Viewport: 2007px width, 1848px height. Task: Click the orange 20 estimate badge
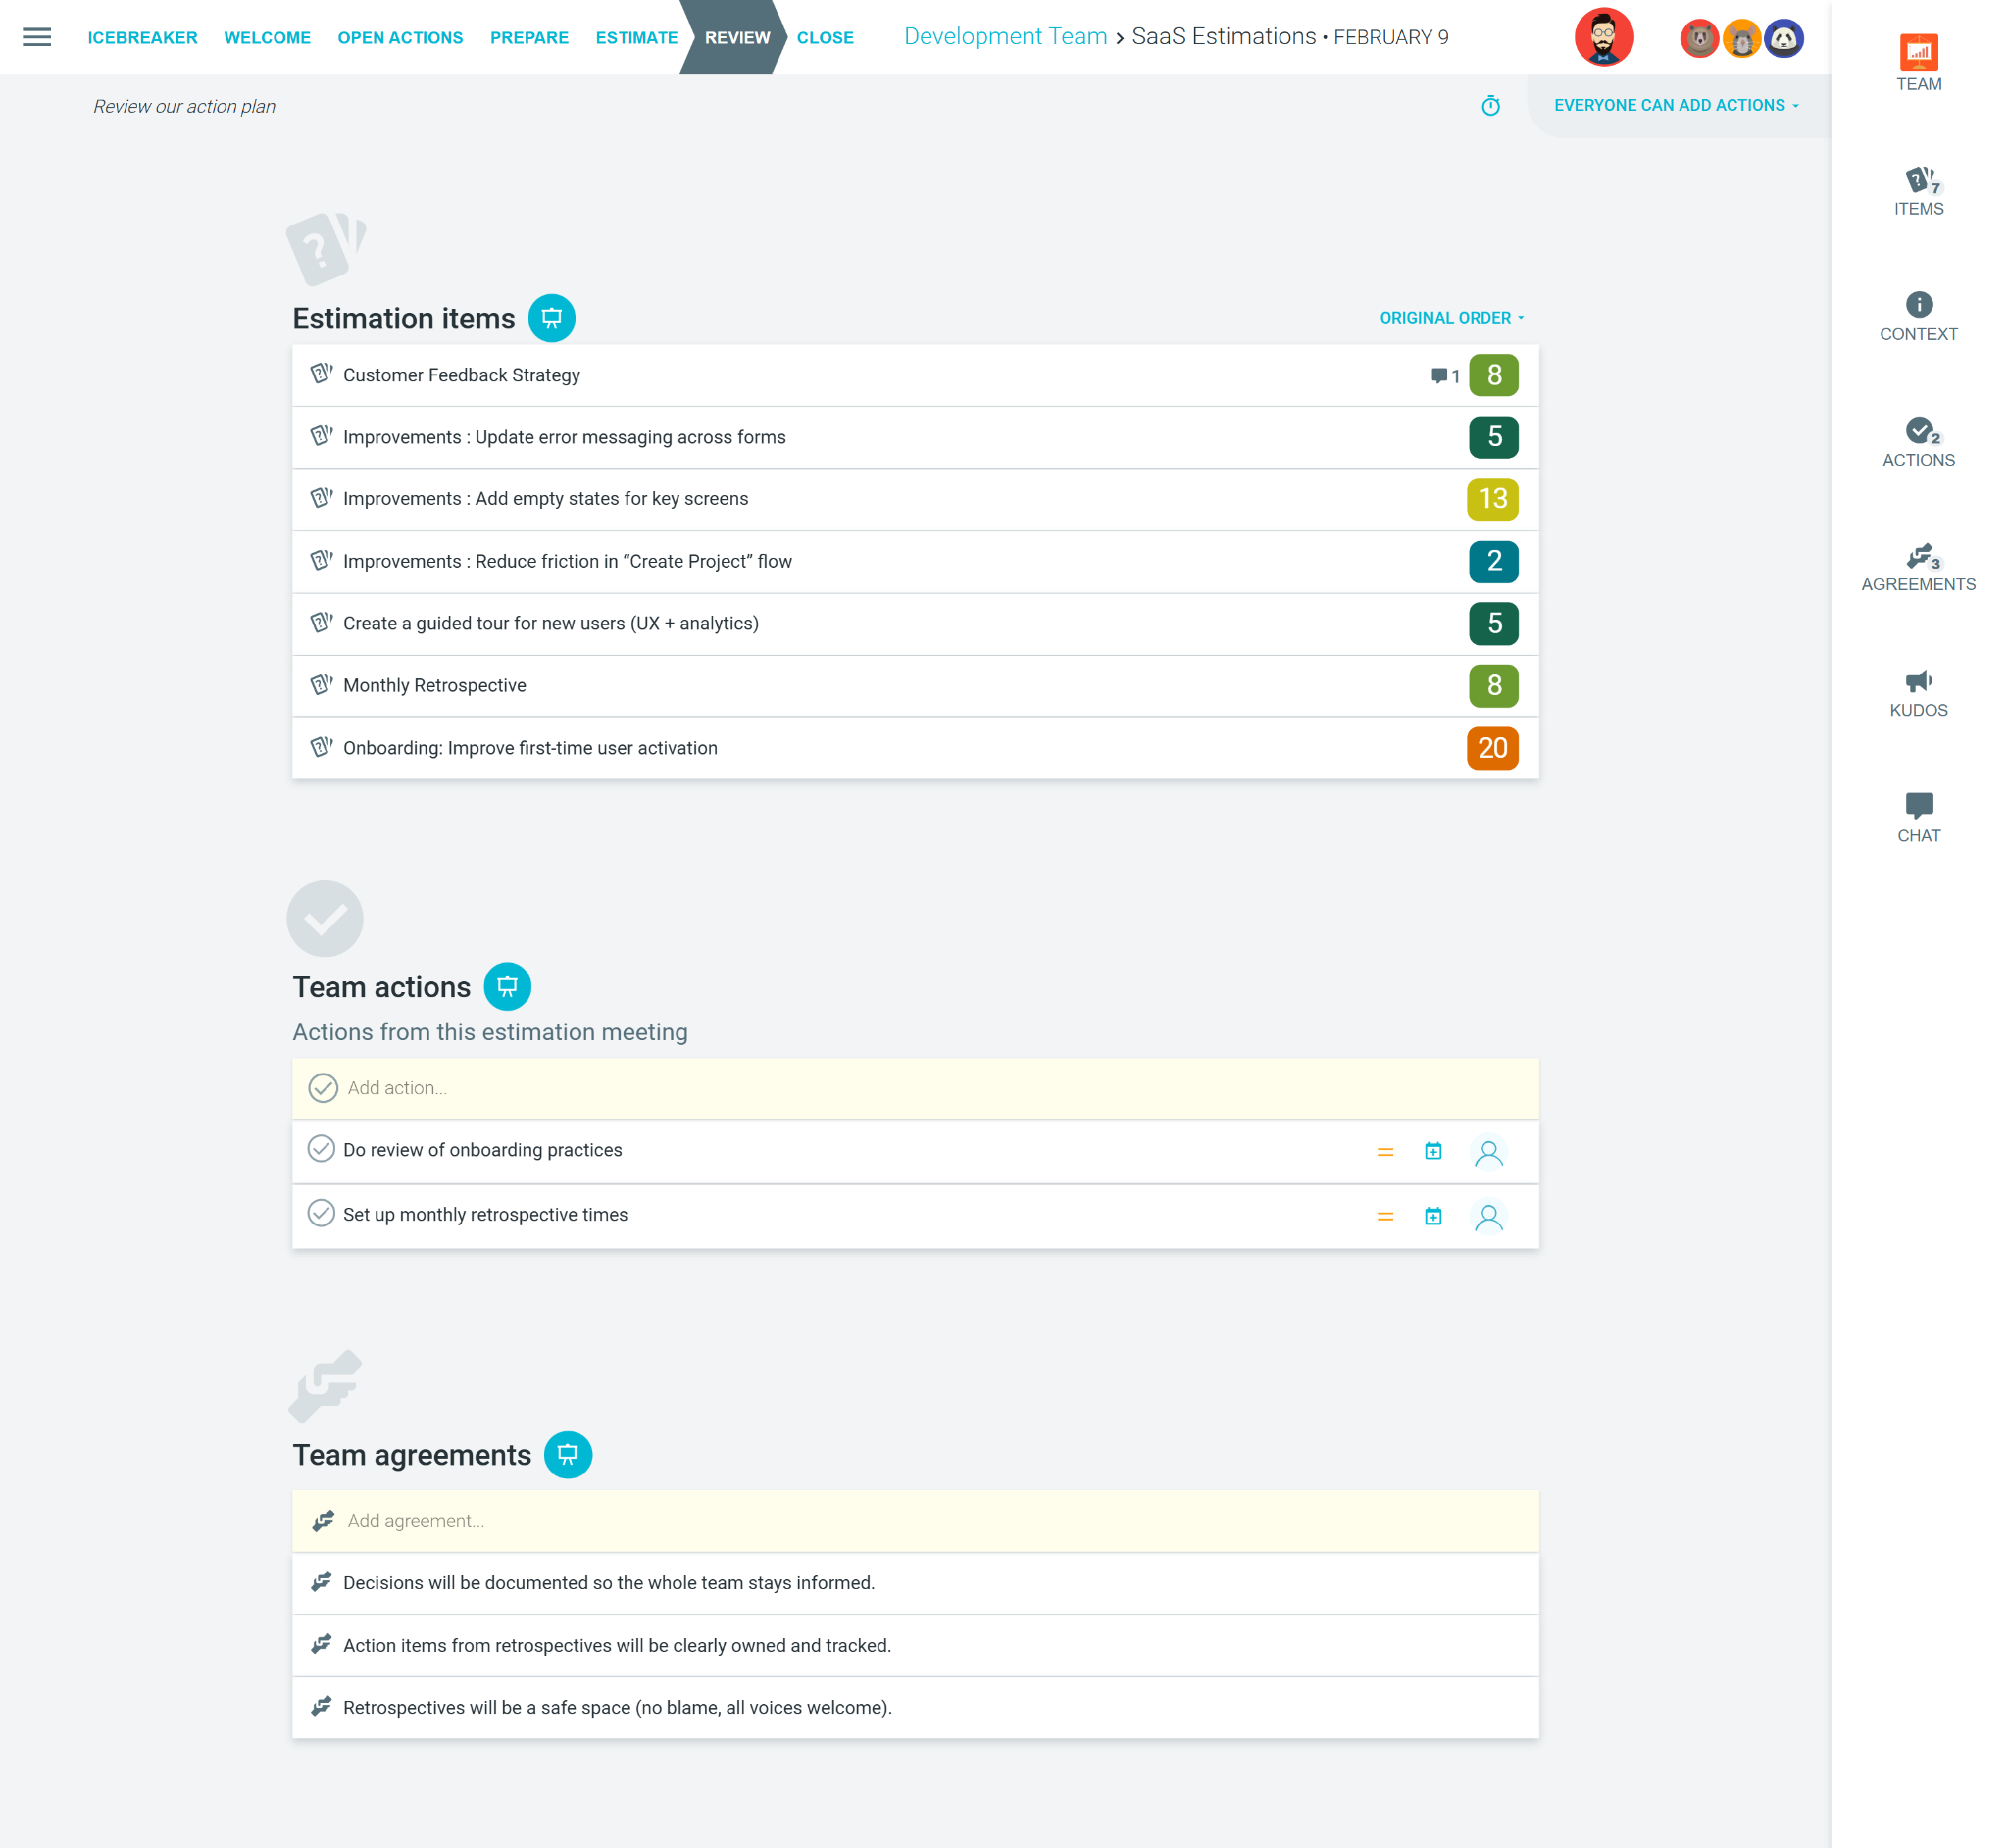pos(1492,748)
